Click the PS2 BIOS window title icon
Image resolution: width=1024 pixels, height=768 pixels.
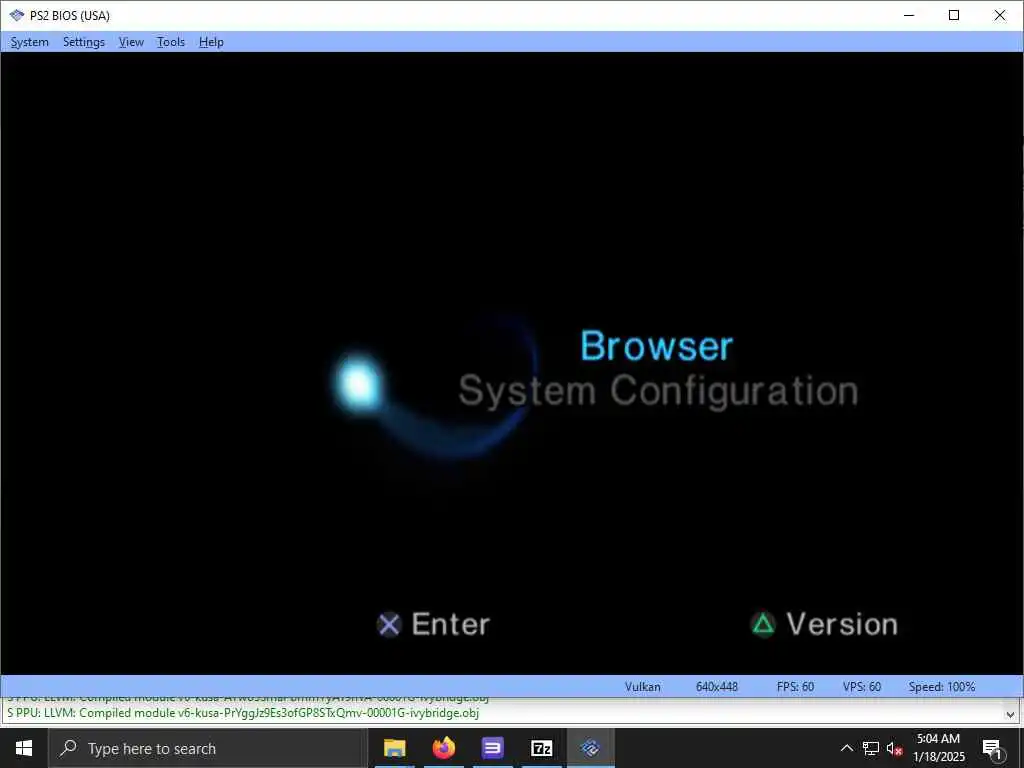[x=16, y=15]
